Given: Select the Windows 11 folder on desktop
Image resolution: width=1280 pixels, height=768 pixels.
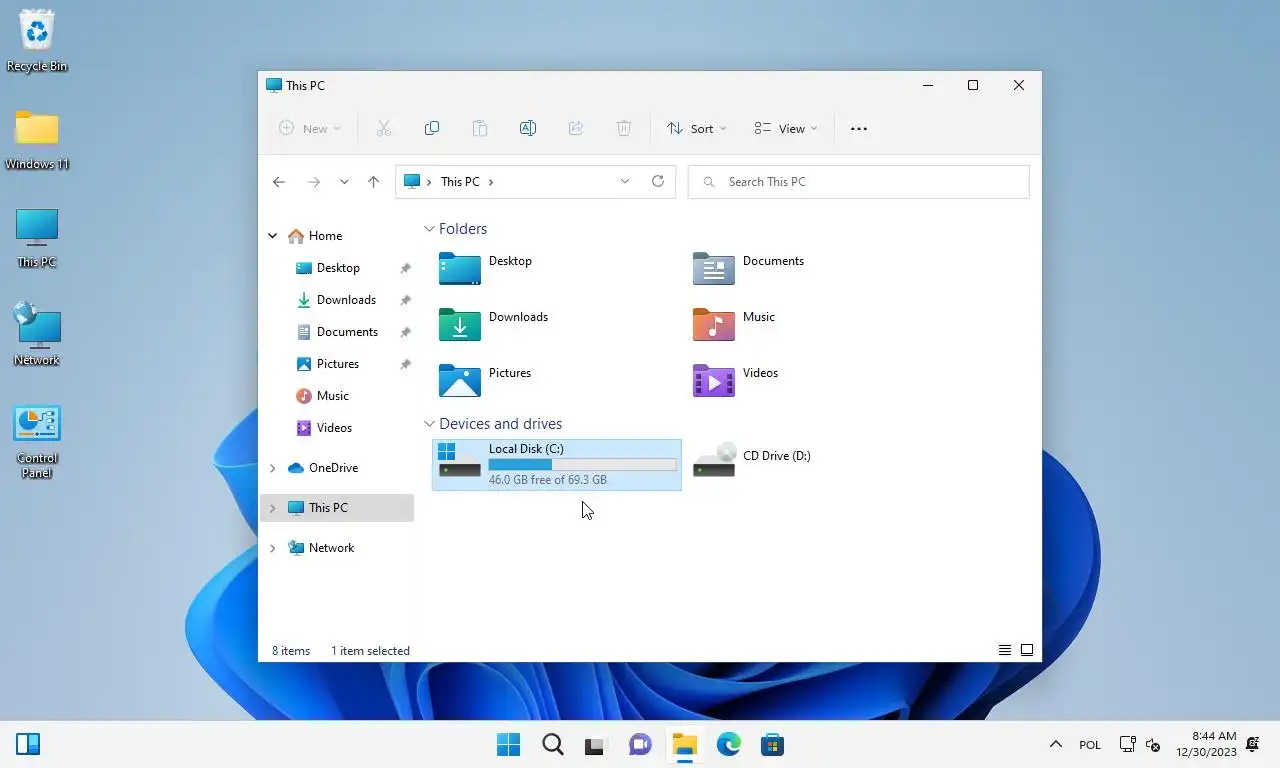Looking at the screenshot, I should (x=37, y=141).
